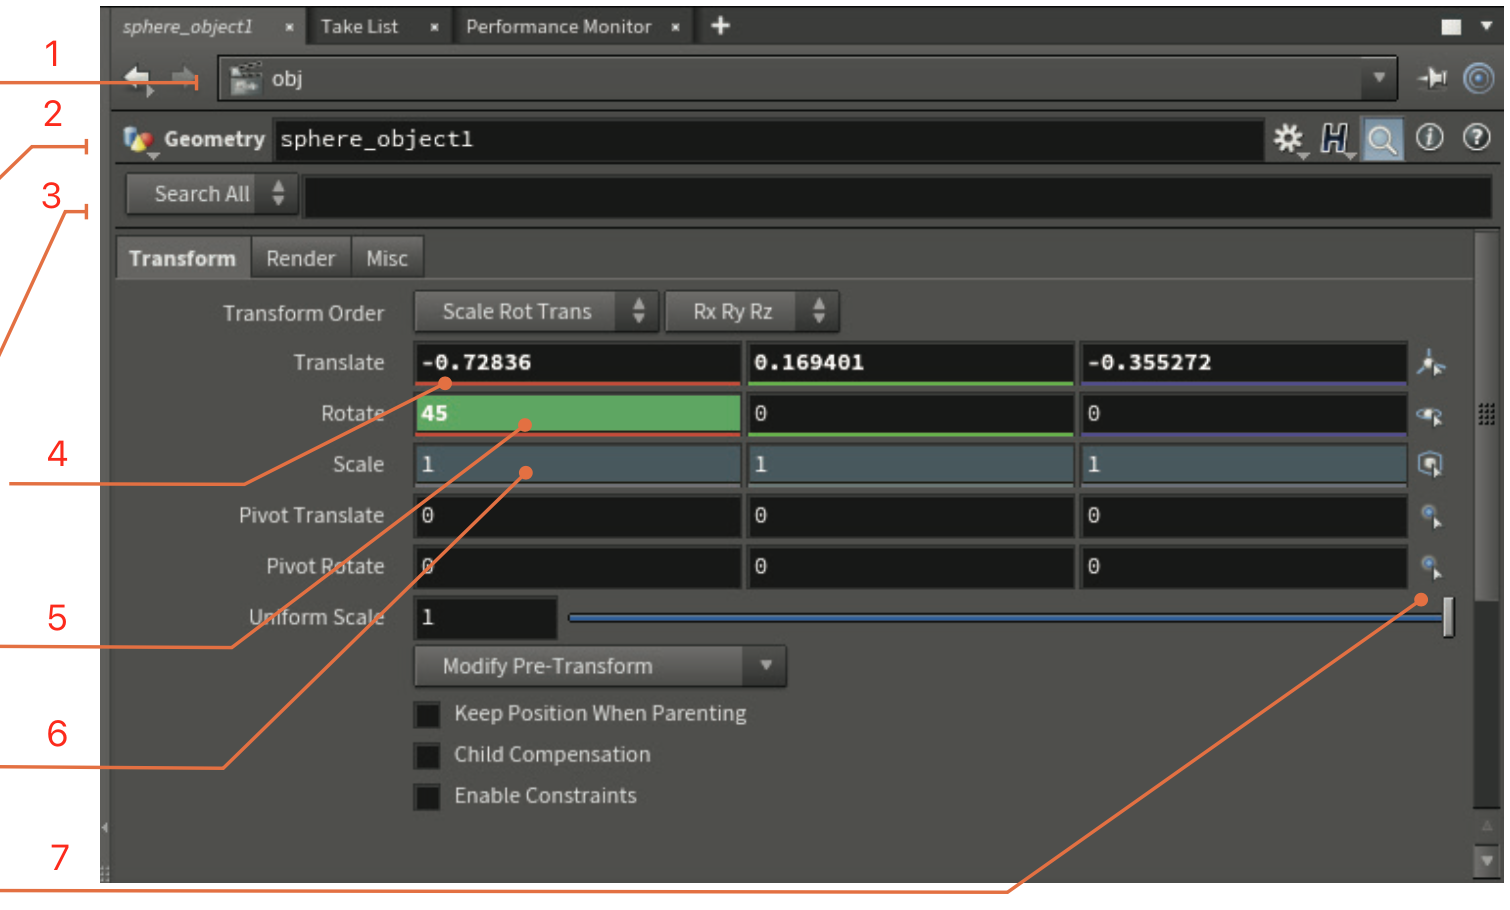
Task: Click the Rotate X field showing 45
Action: pos(578,414)
